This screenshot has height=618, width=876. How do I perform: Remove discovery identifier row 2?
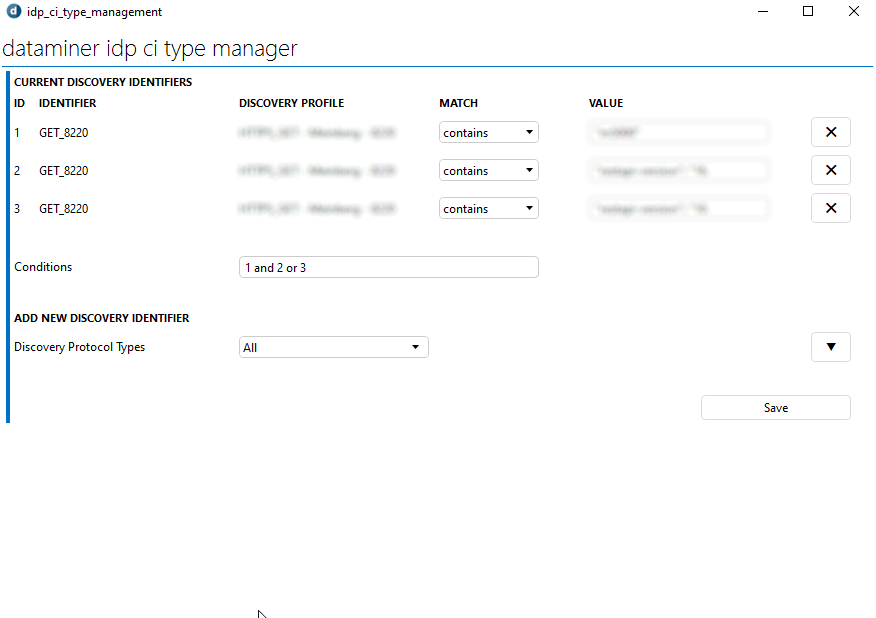click(x=831, y=170)
